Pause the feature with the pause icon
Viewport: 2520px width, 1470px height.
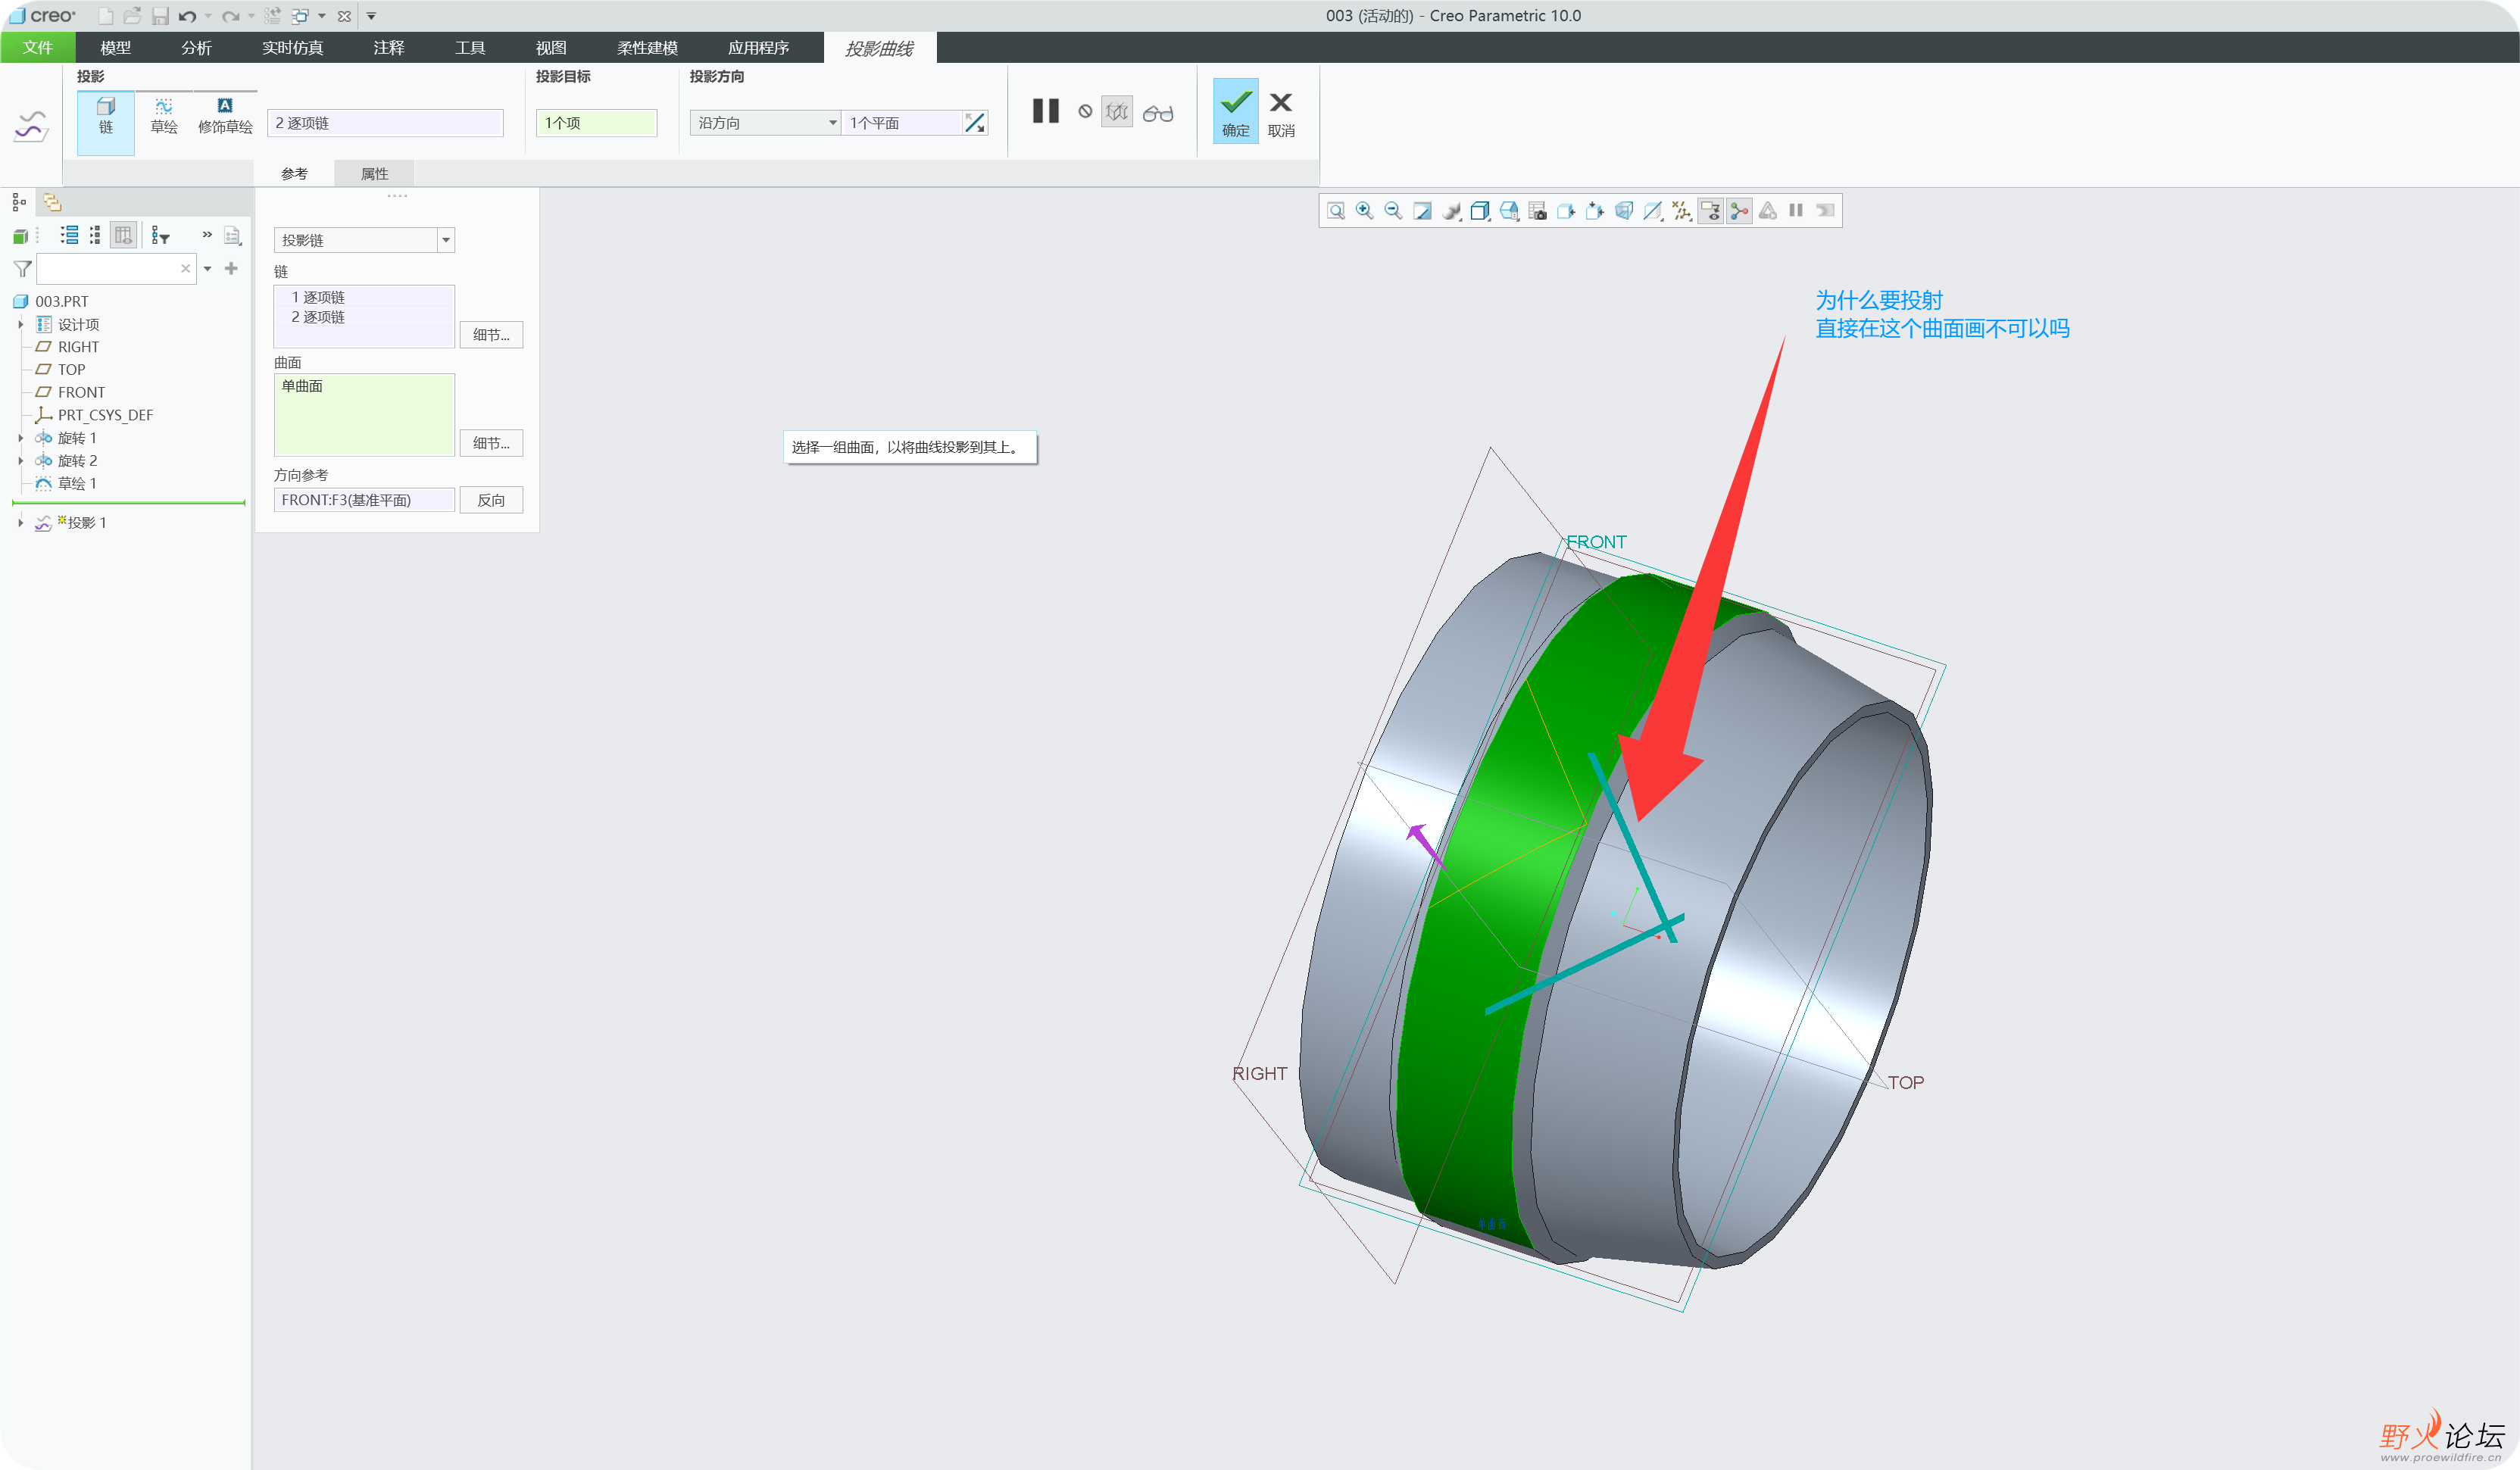pos(1045,111)
